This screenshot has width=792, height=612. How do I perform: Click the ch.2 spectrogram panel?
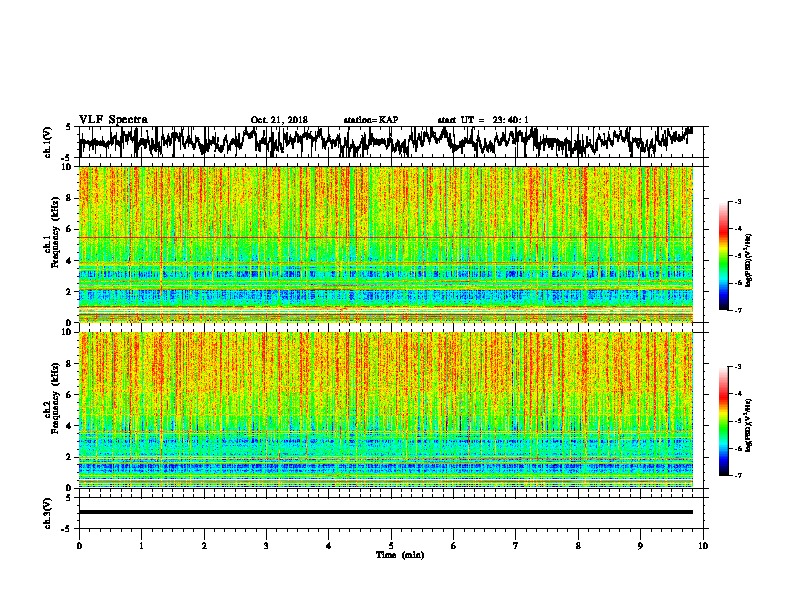[386, 410]
